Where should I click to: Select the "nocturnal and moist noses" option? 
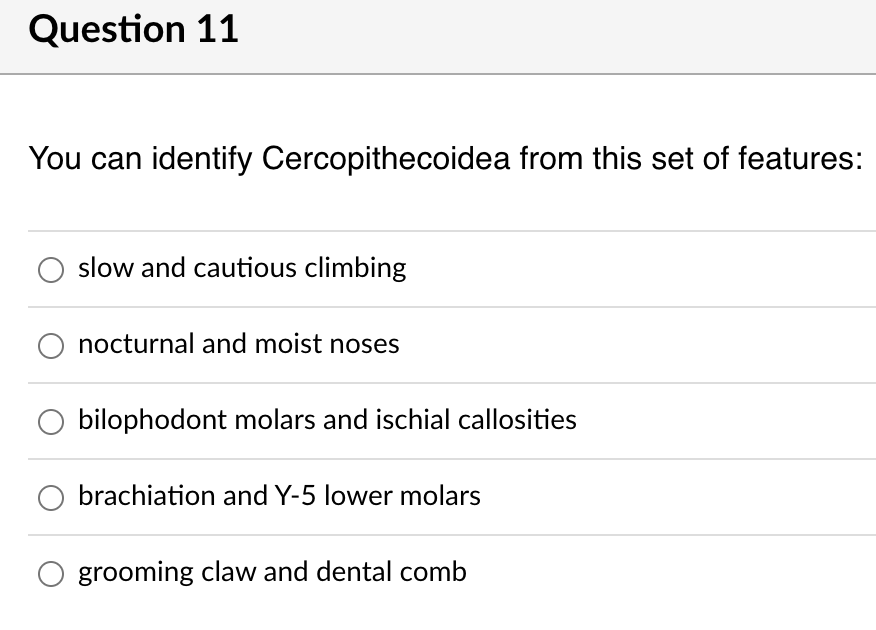point(50,344)
